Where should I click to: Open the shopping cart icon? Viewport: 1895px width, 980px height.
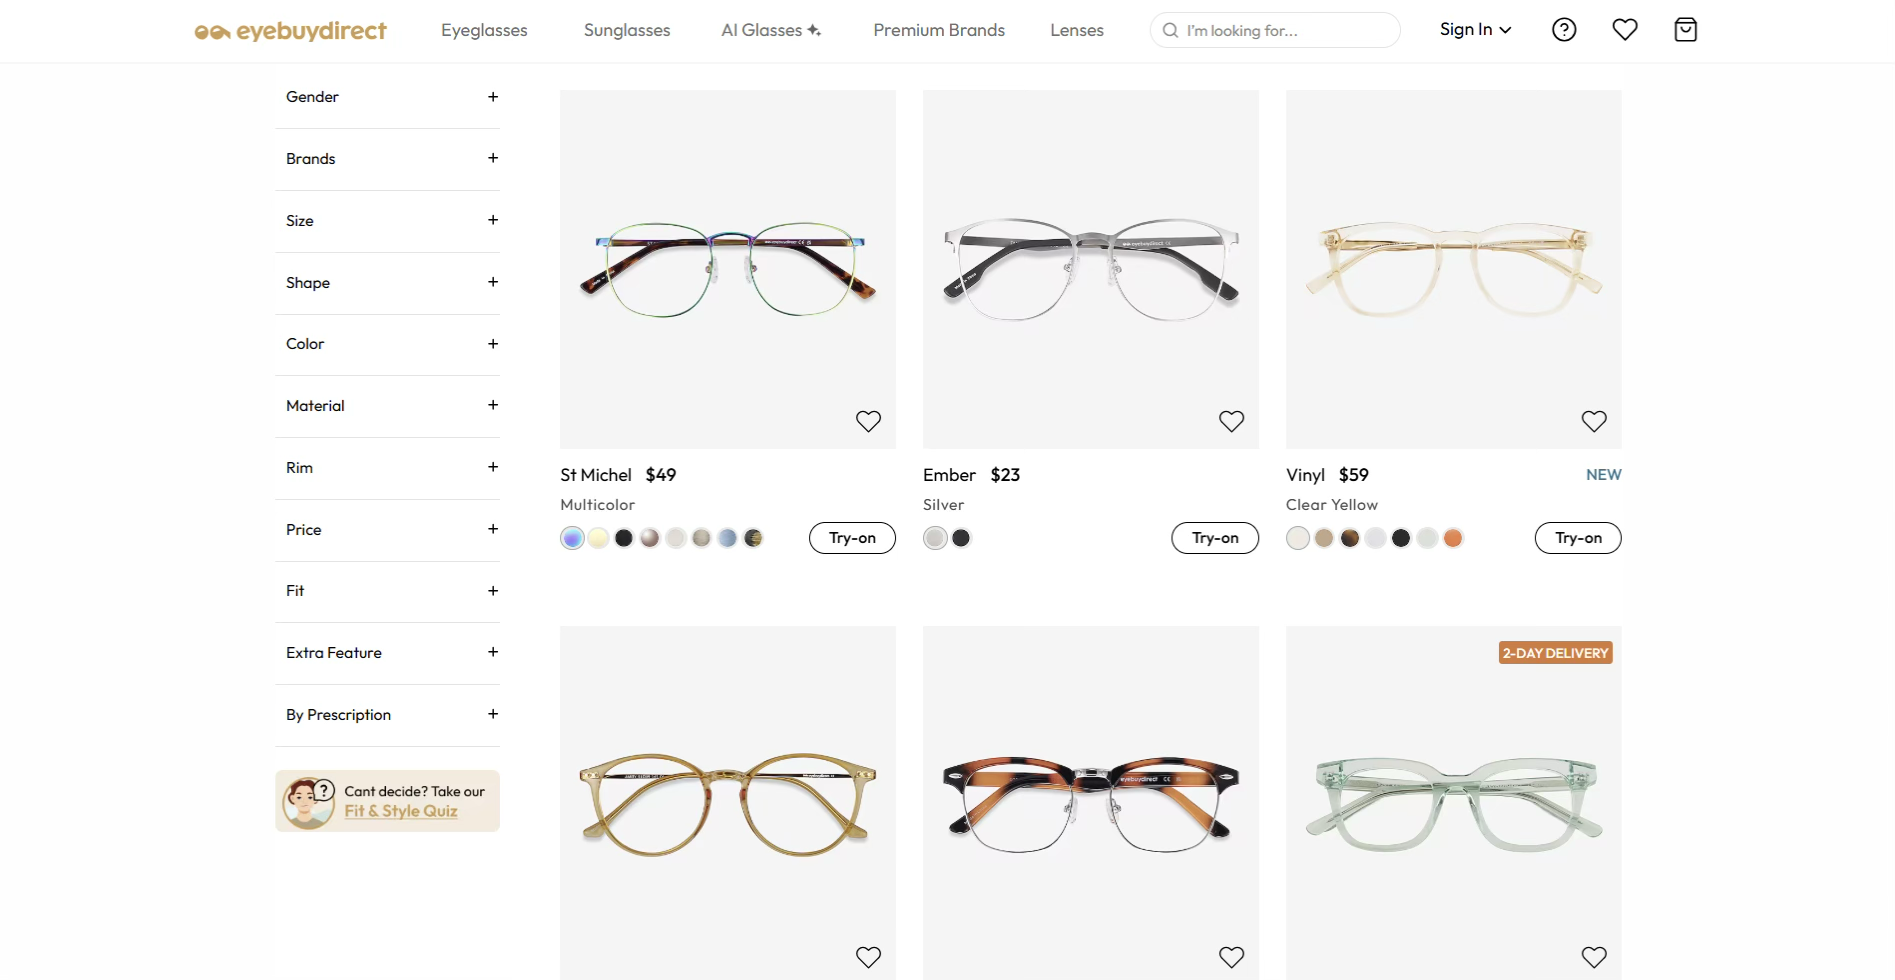click(1685, 30)
